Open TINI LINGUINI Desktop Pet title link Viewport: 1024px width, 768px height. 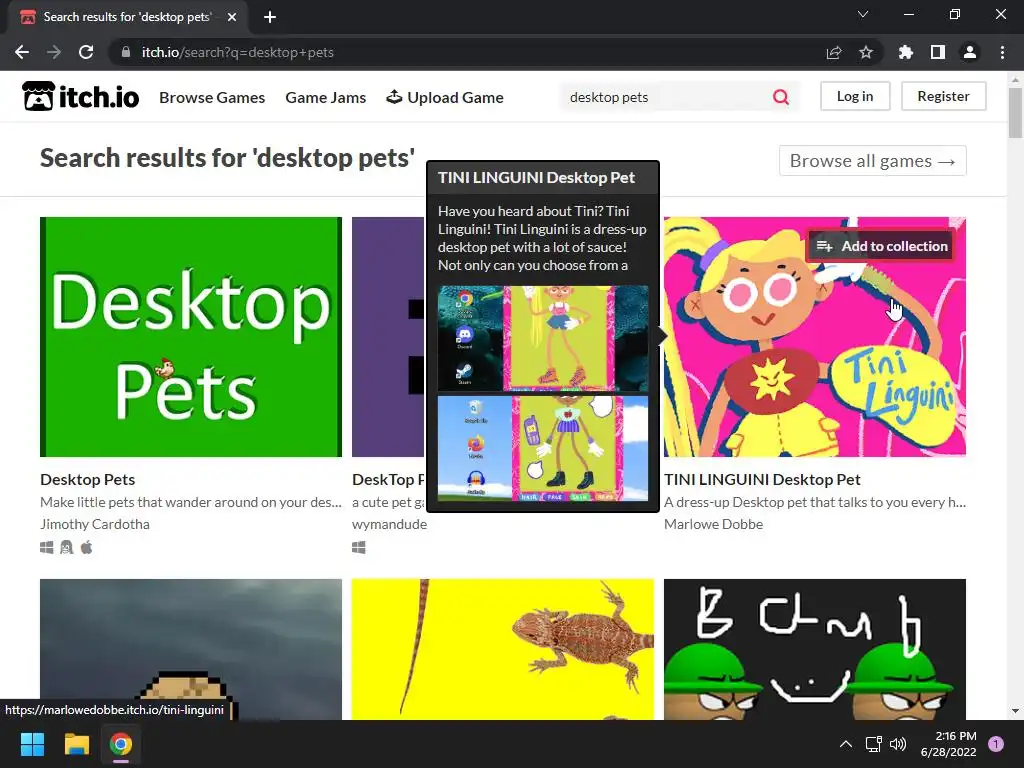[x=762, y=479]
